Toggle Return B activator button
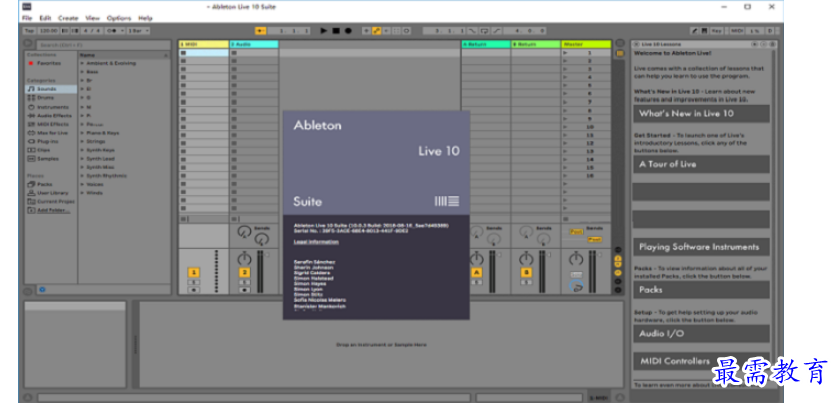This screenshot has height=403, width=836. pos(526,272)
